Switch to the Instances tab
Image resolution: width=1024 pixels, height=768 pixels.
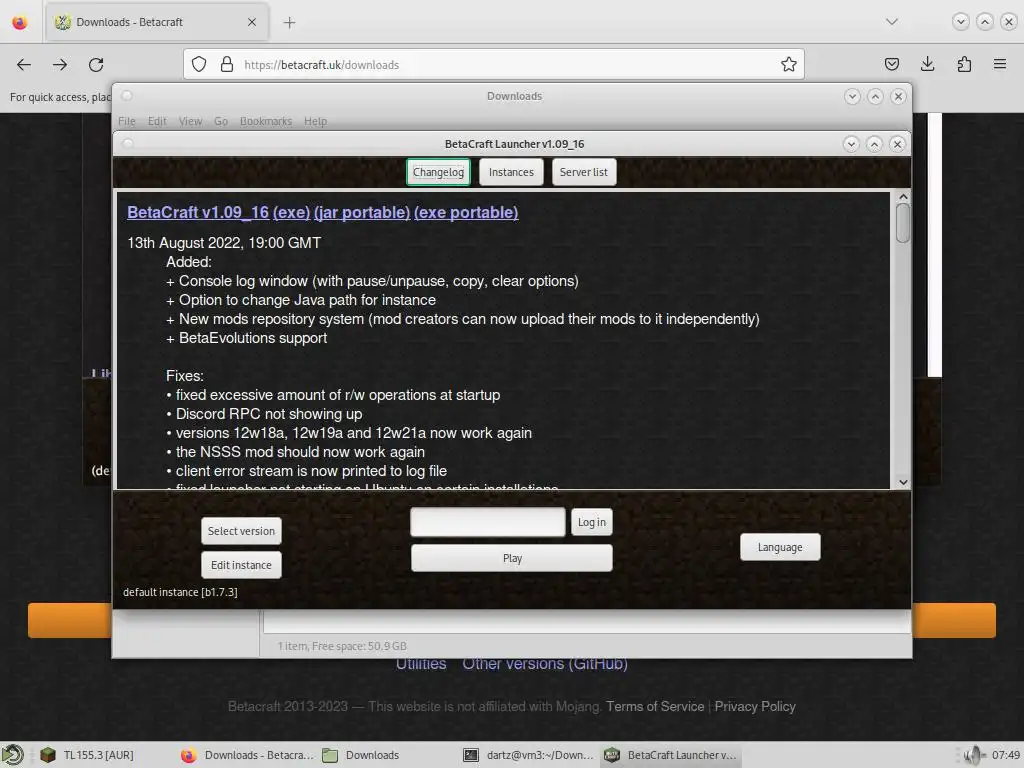pos(511,172)
